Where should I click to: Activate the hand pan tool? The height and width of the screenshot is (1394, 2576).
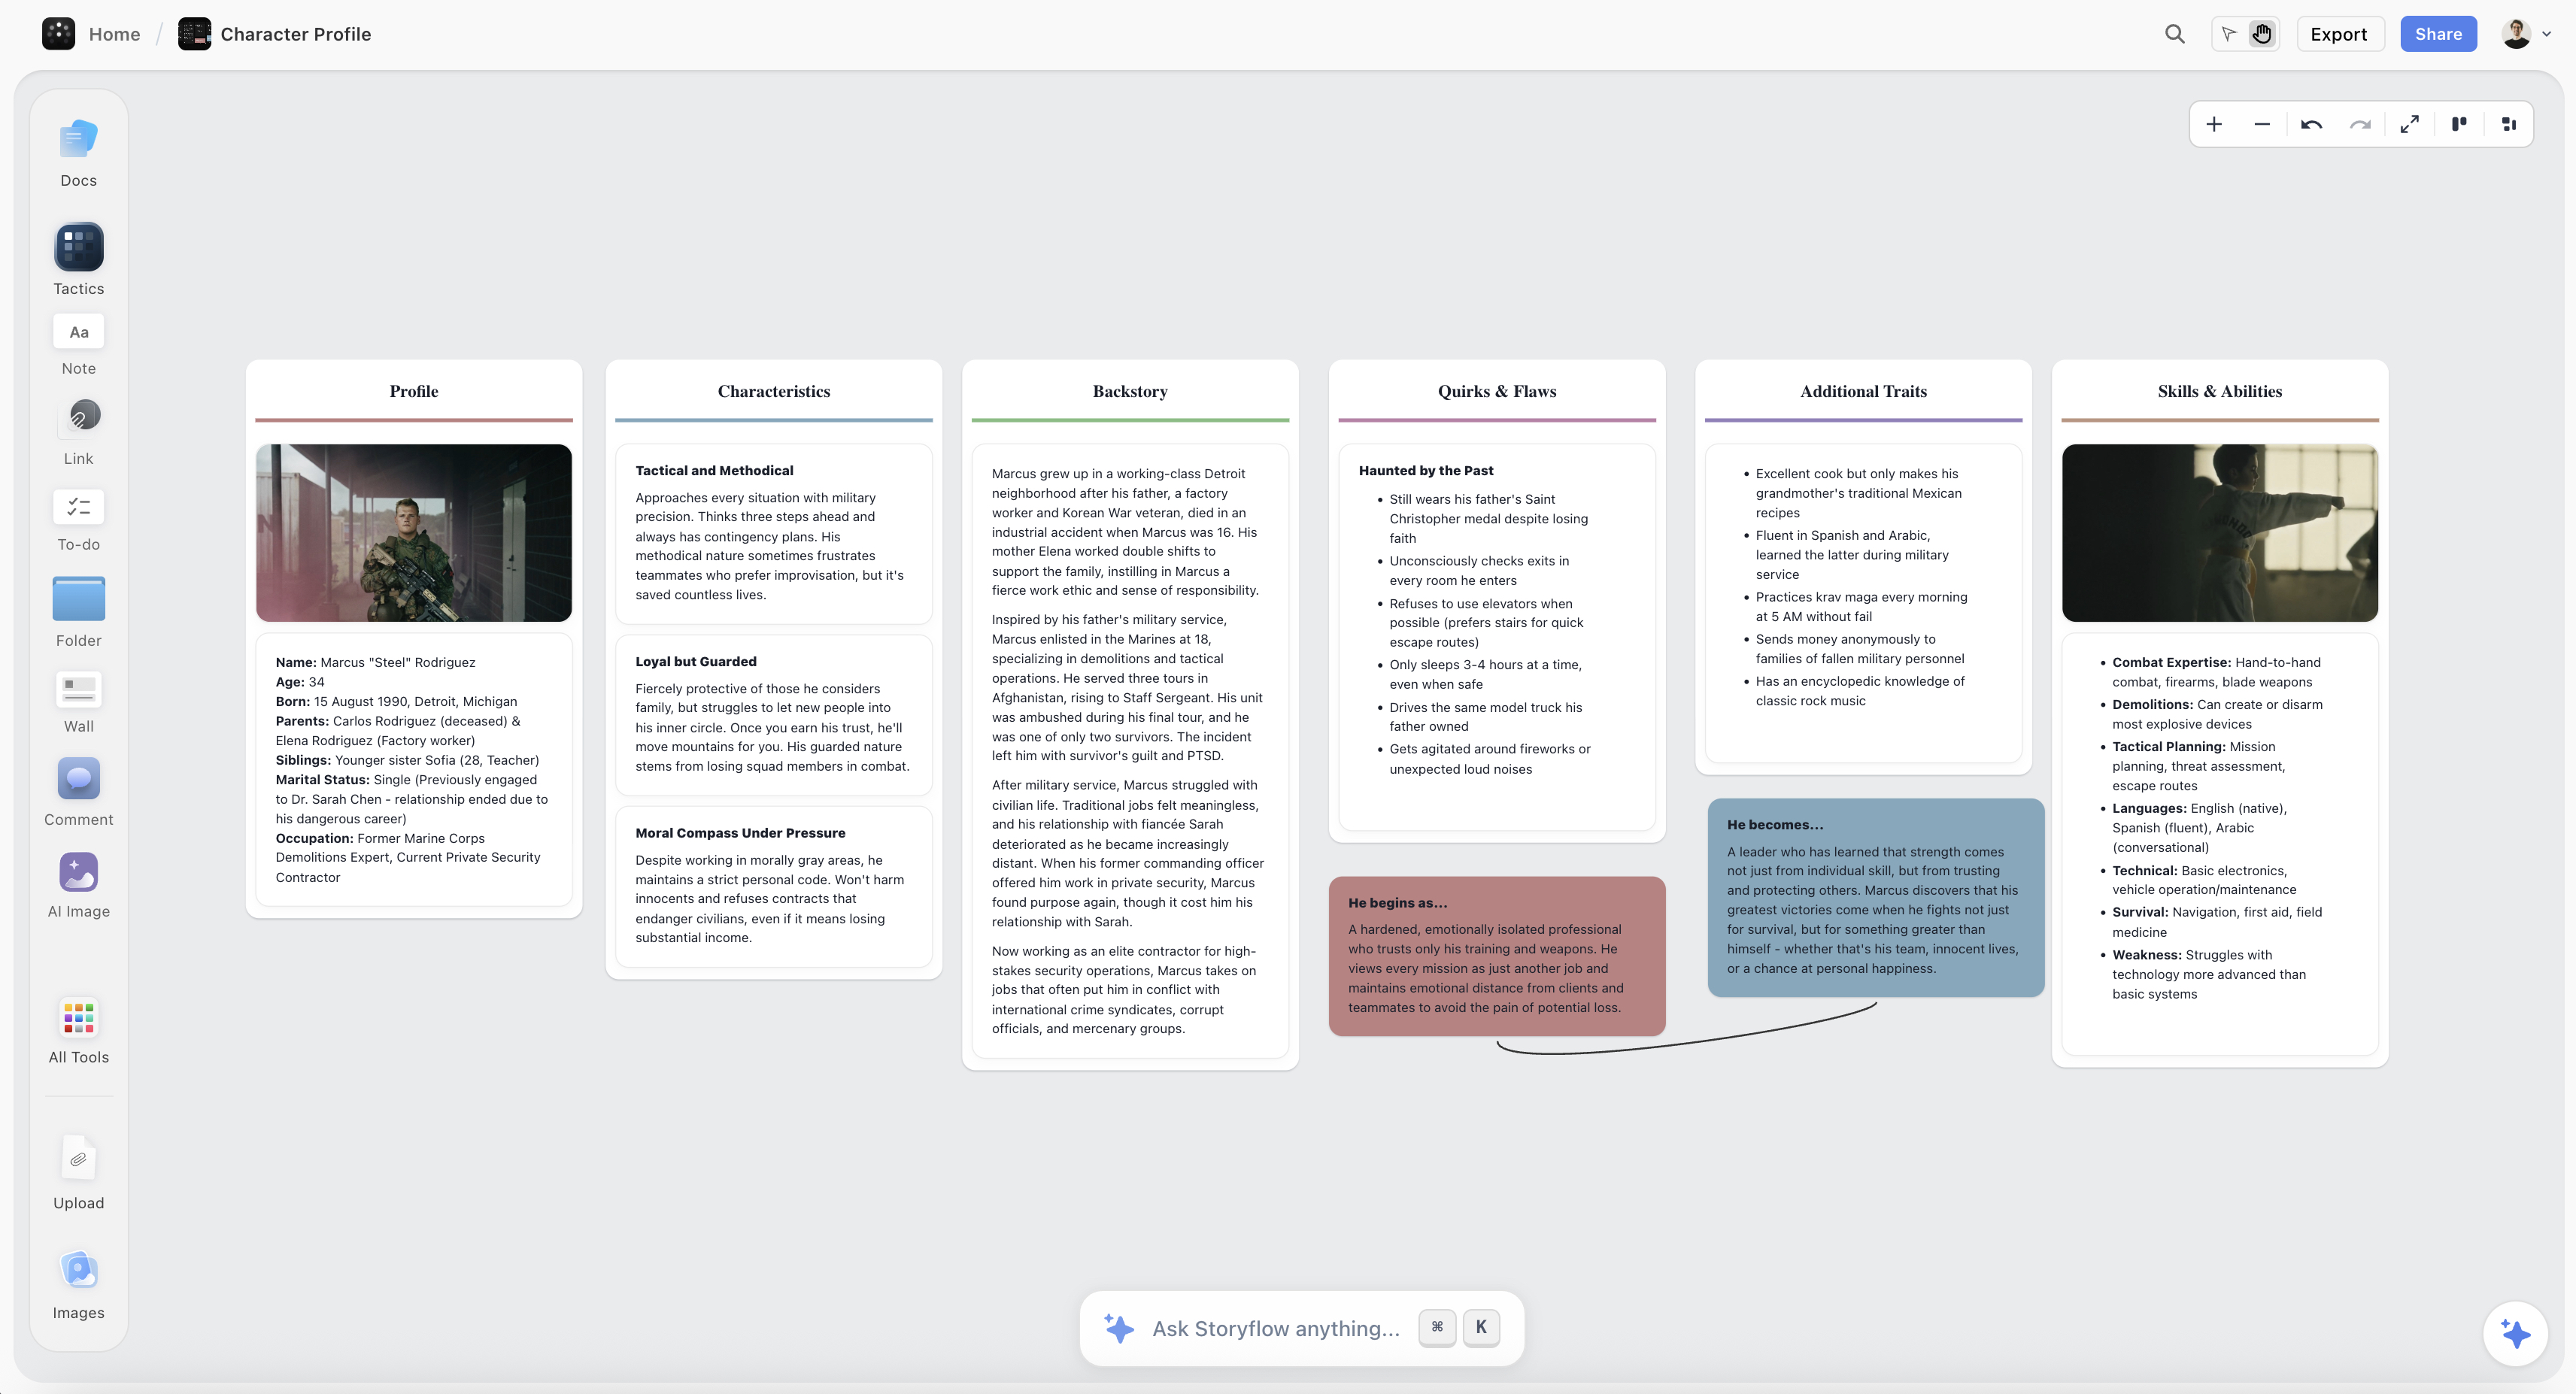coord(2262,33)
